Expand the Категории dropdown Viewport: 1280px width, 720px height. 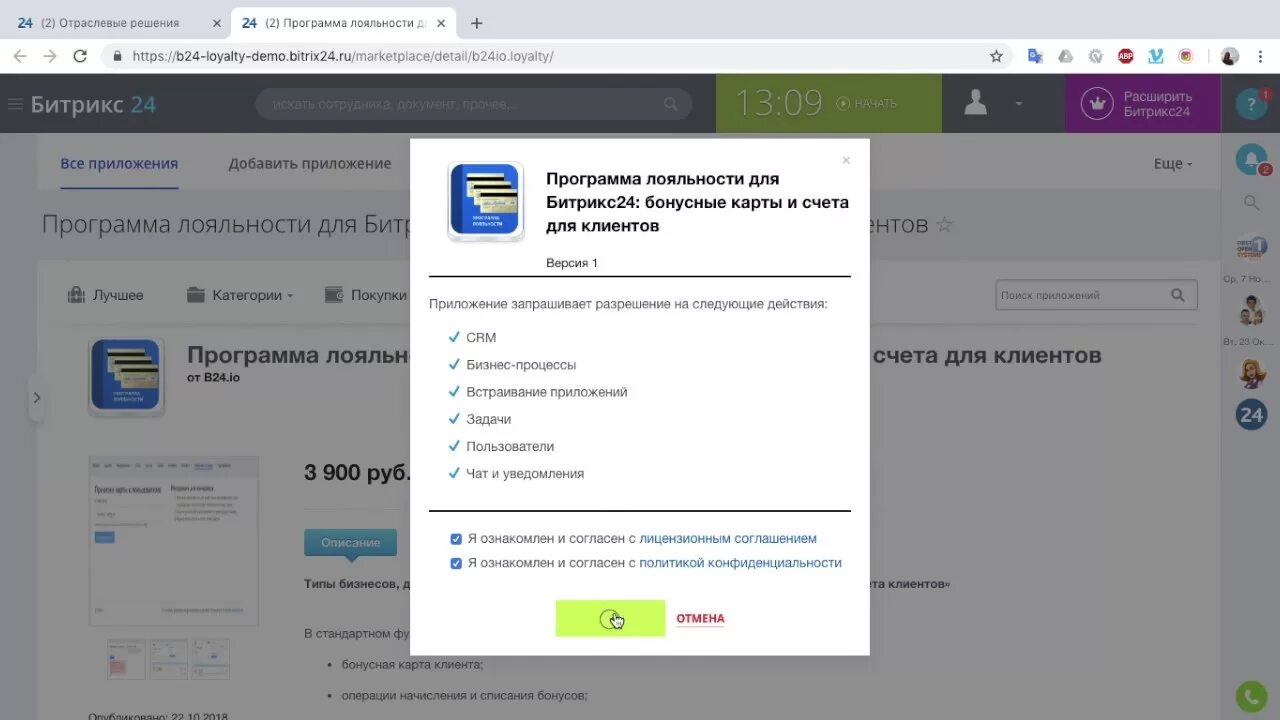point(240,295)
